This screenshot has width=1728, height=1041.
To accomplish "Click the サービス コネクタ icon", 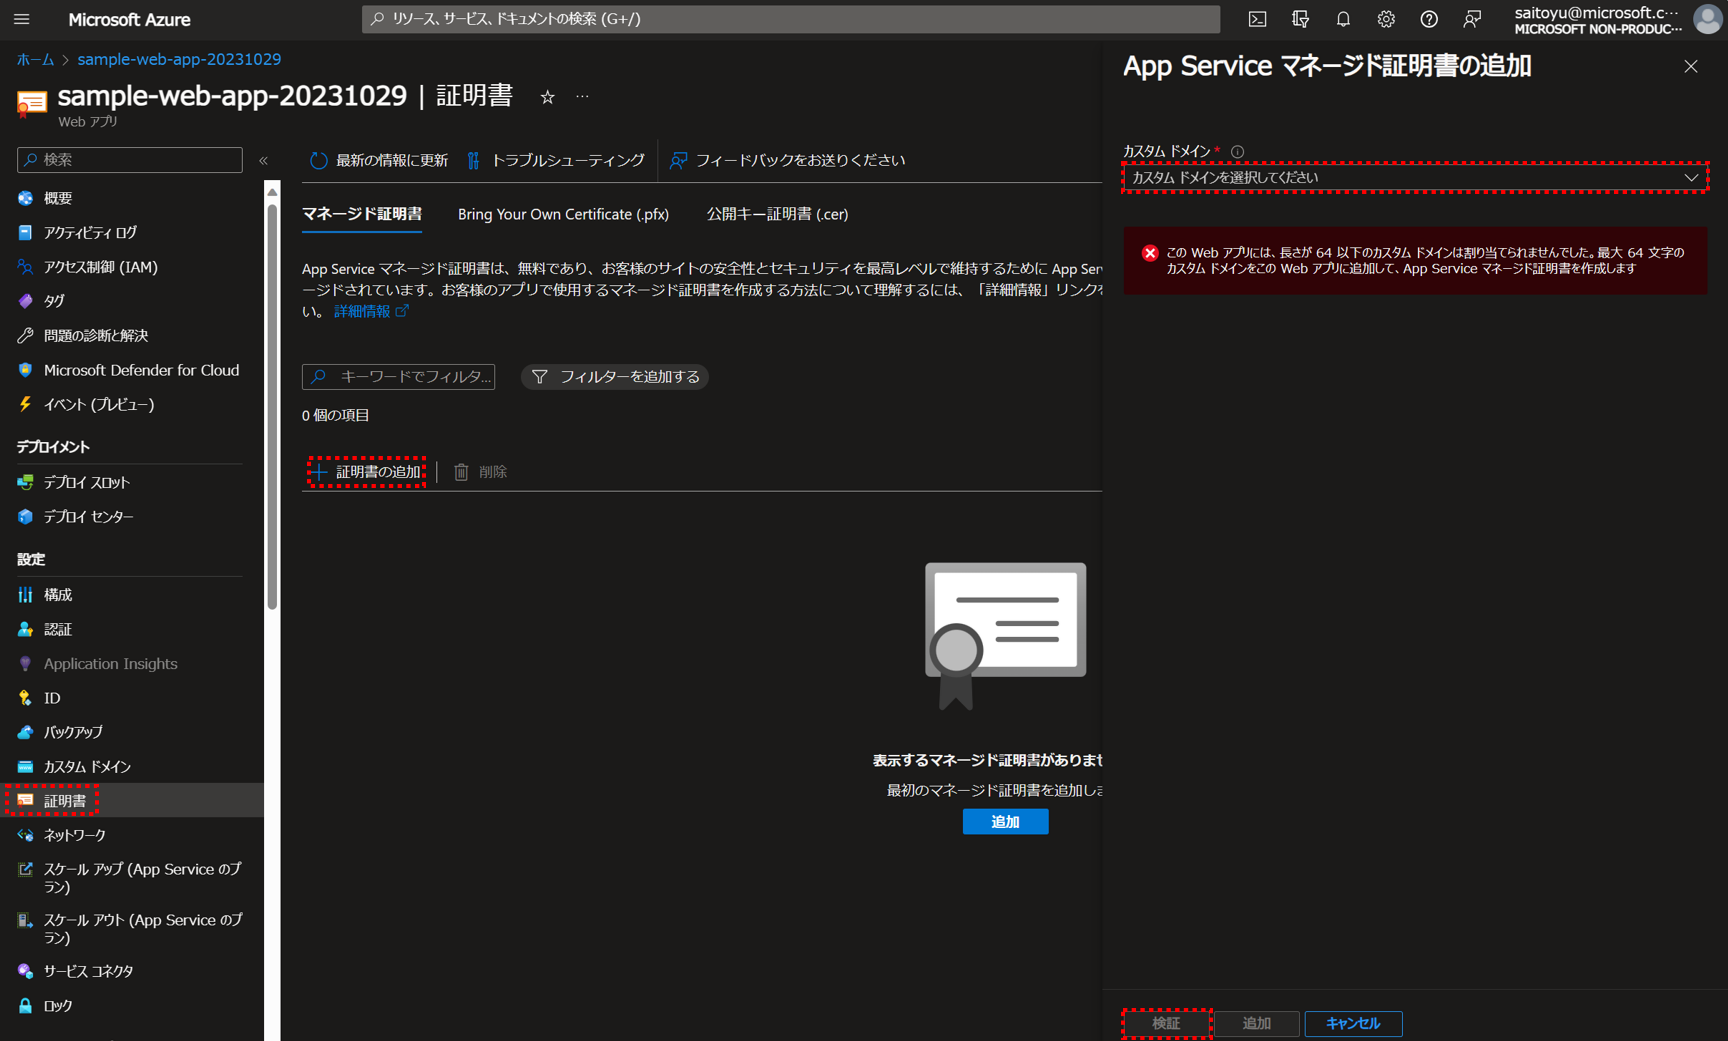I will [x=25, y=971].
